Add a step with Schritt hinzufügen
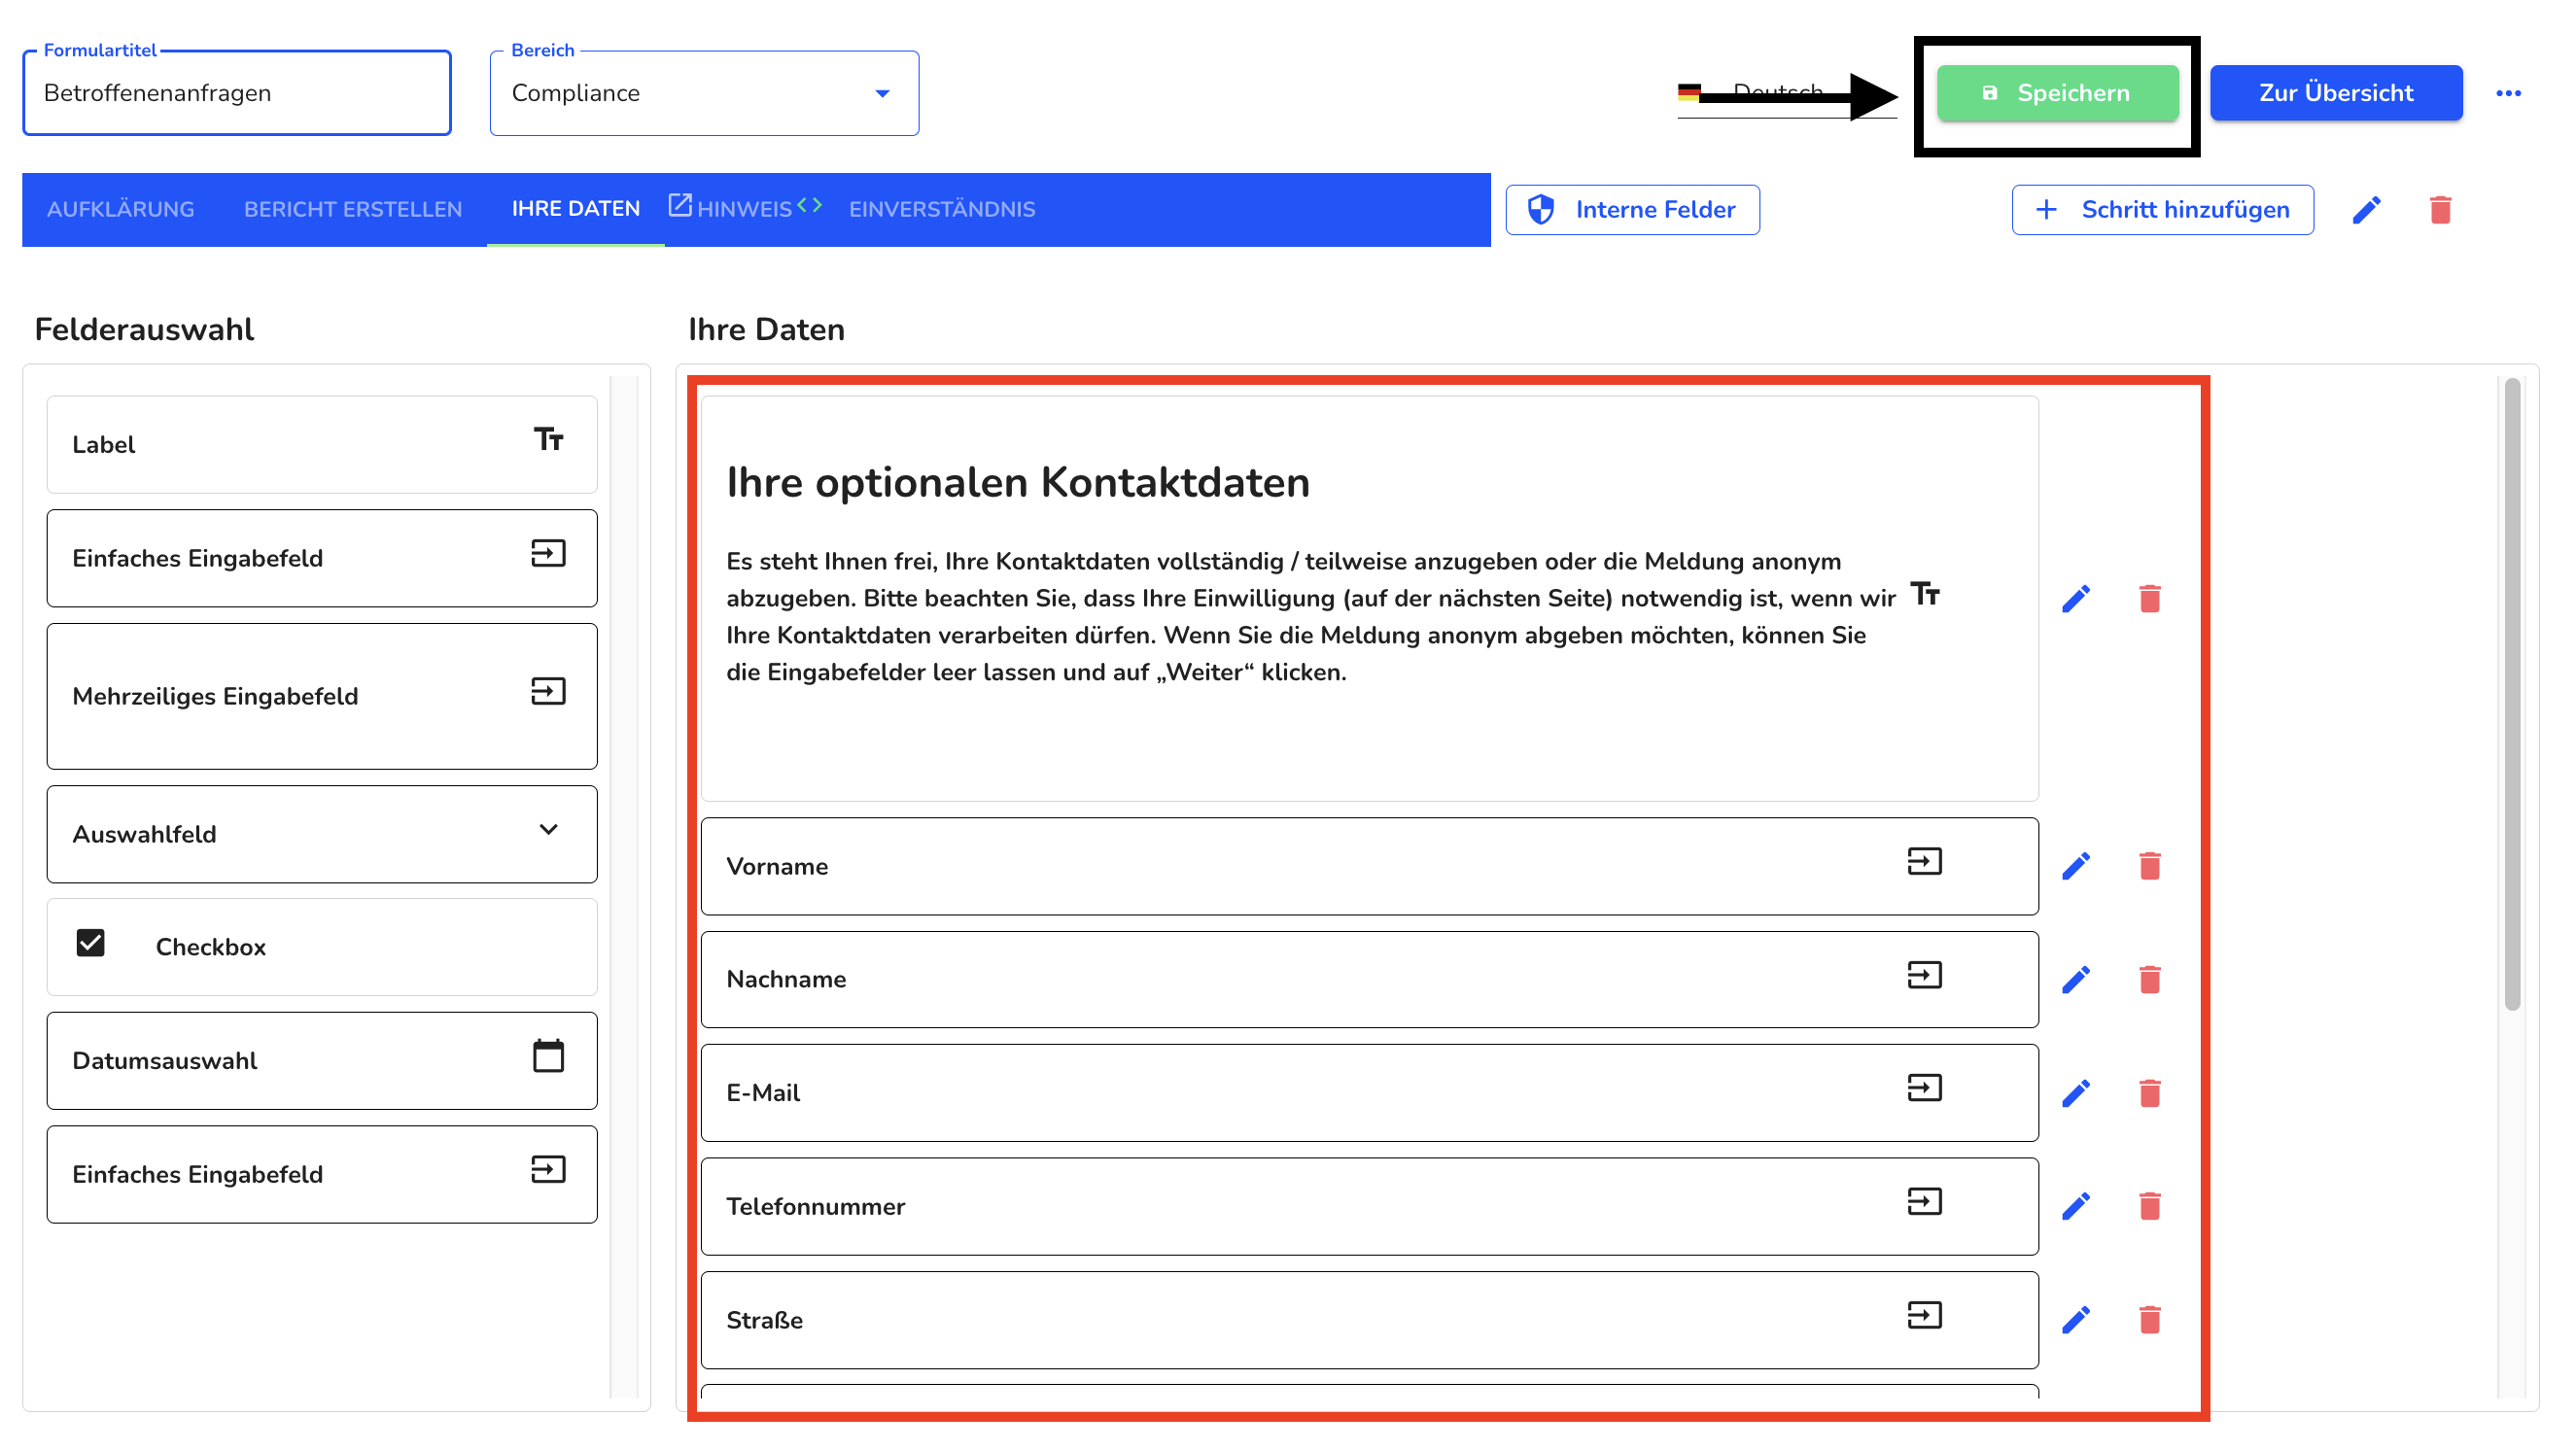This screenshot has width=2576, height=1450. pyautogui.click(x=2162, y=210)
